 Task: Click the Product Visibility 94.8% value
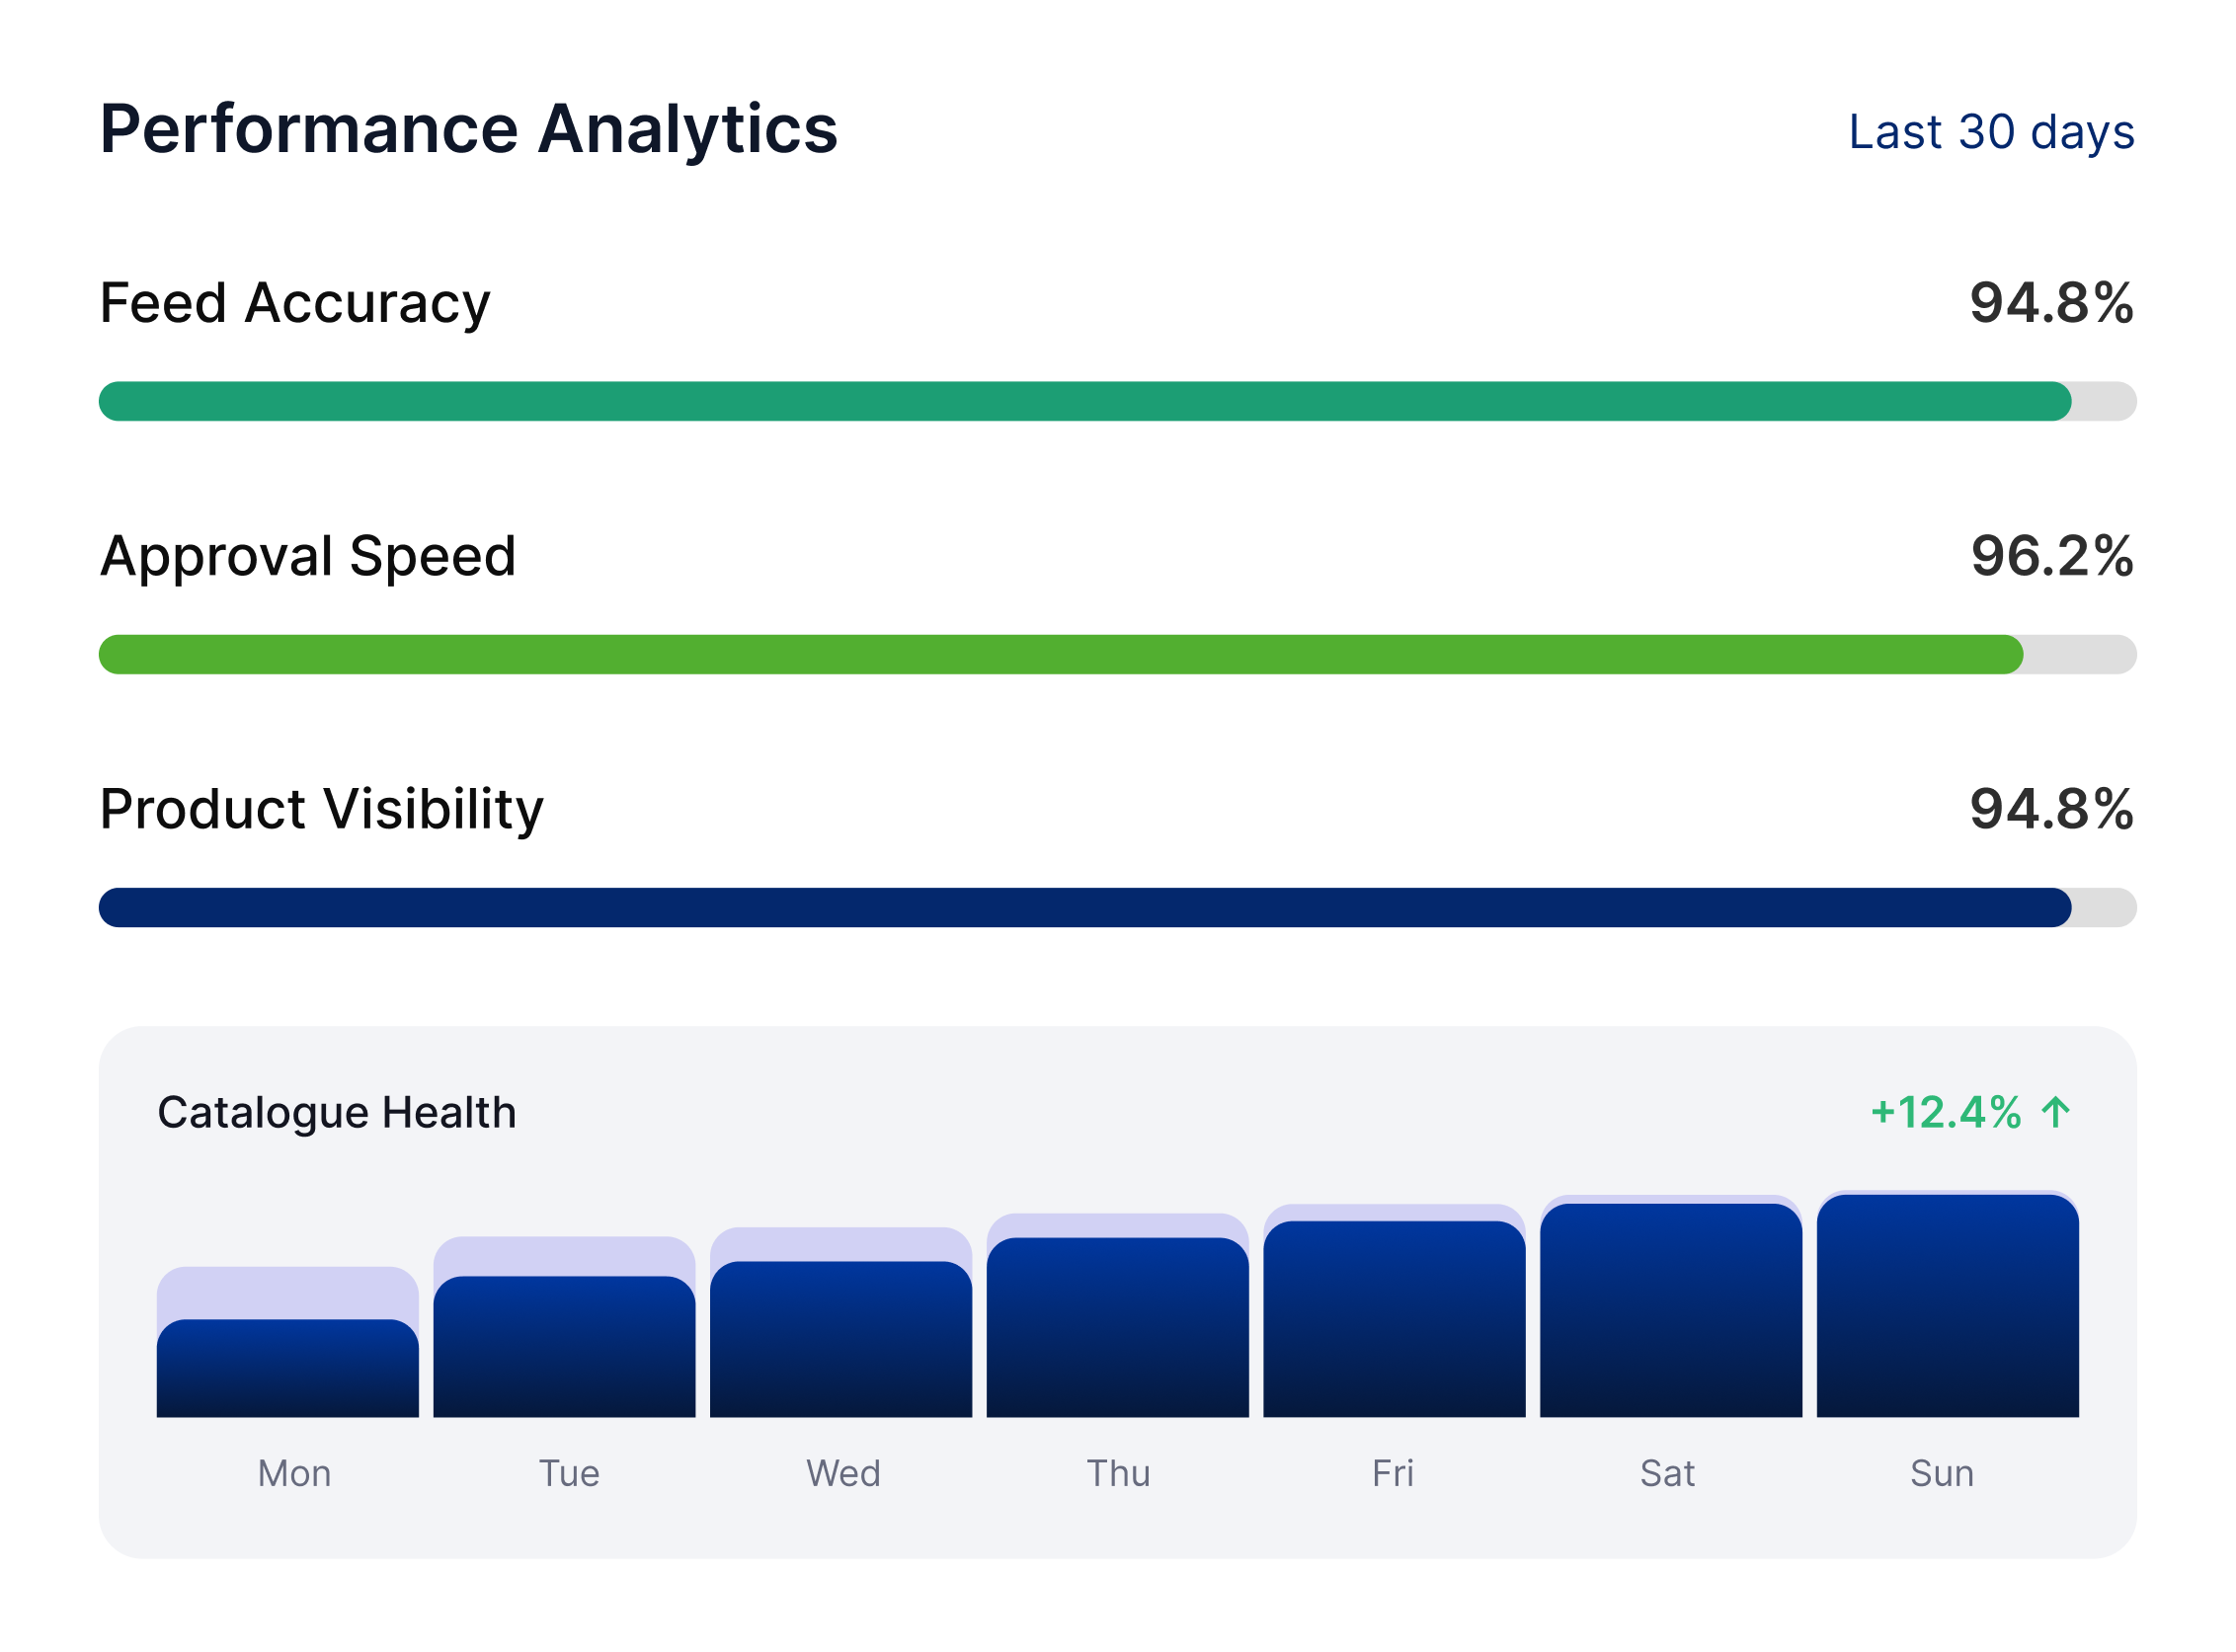[x=2050, y=809]
